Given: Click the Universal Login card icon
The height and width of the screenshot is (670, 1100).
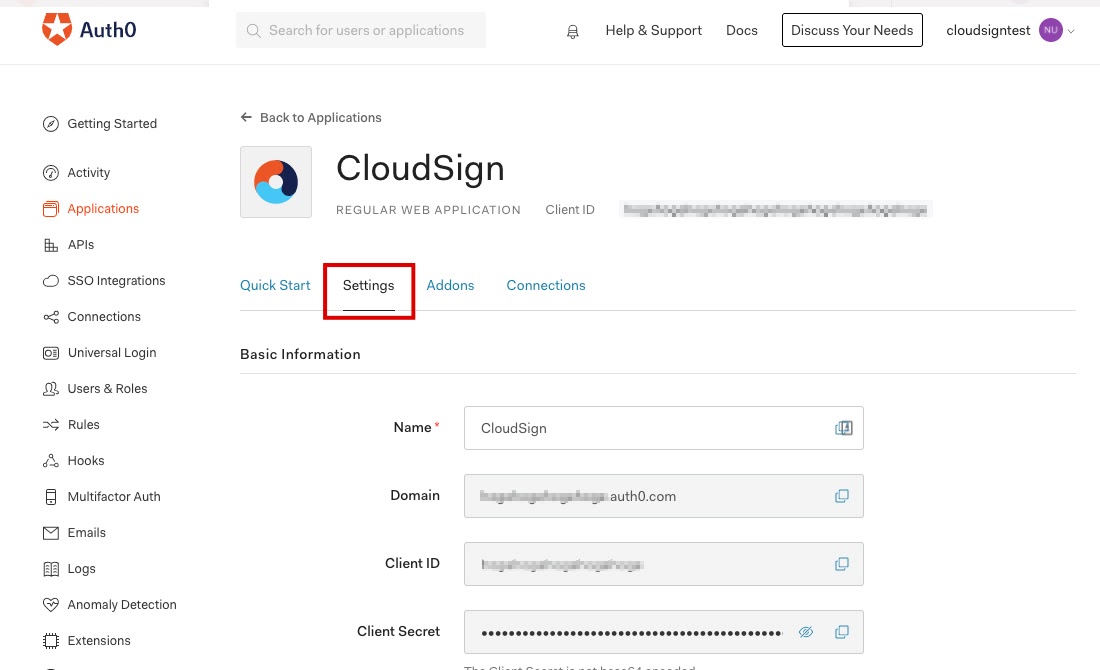Looking at the screenshot, I should point(51,353).
